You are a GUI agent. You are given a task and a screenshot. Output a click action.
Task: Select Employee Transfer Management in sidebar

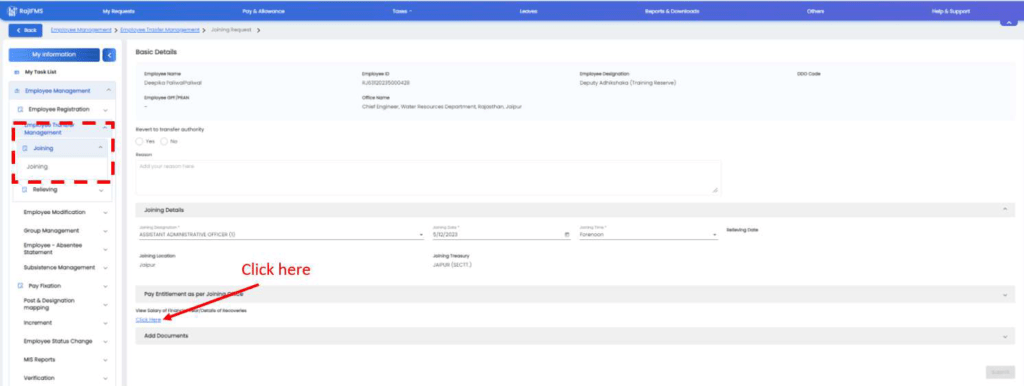(x=49, y=129)
